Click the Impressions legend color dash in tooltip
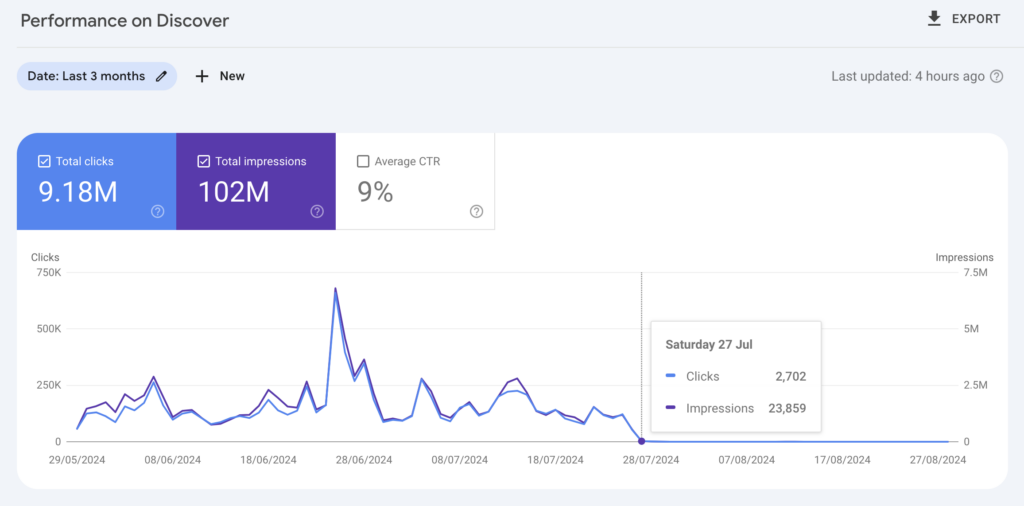The height and width of the screenshot is (506, 1024). tap(671, 408)
